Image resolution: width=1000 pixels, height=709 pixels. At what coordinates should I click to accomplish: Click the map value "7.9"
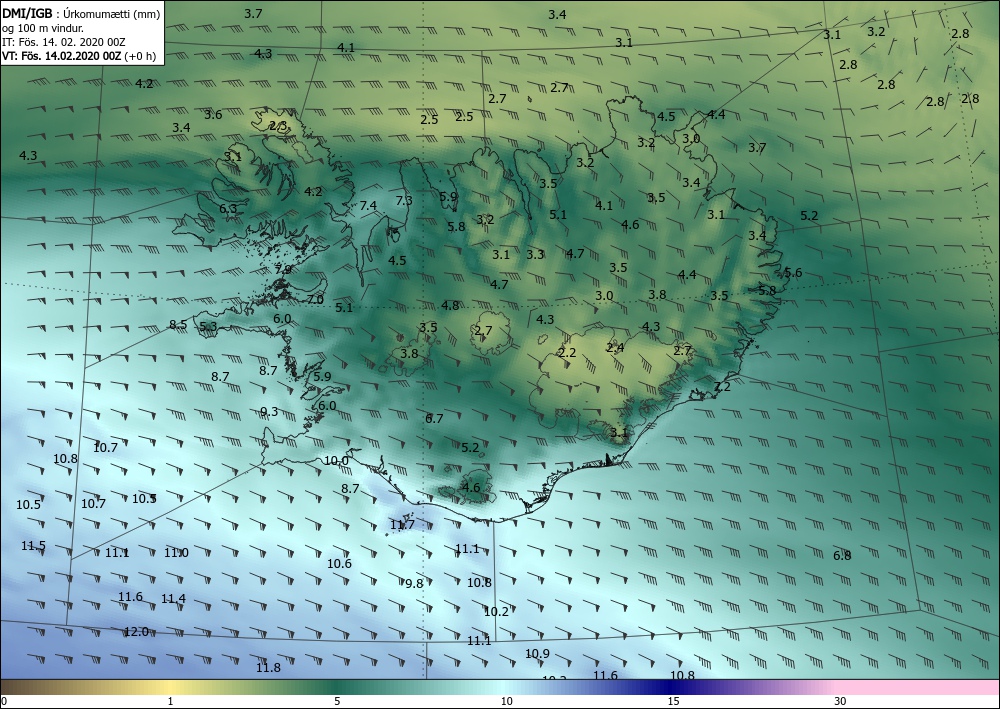pos(283,270)
